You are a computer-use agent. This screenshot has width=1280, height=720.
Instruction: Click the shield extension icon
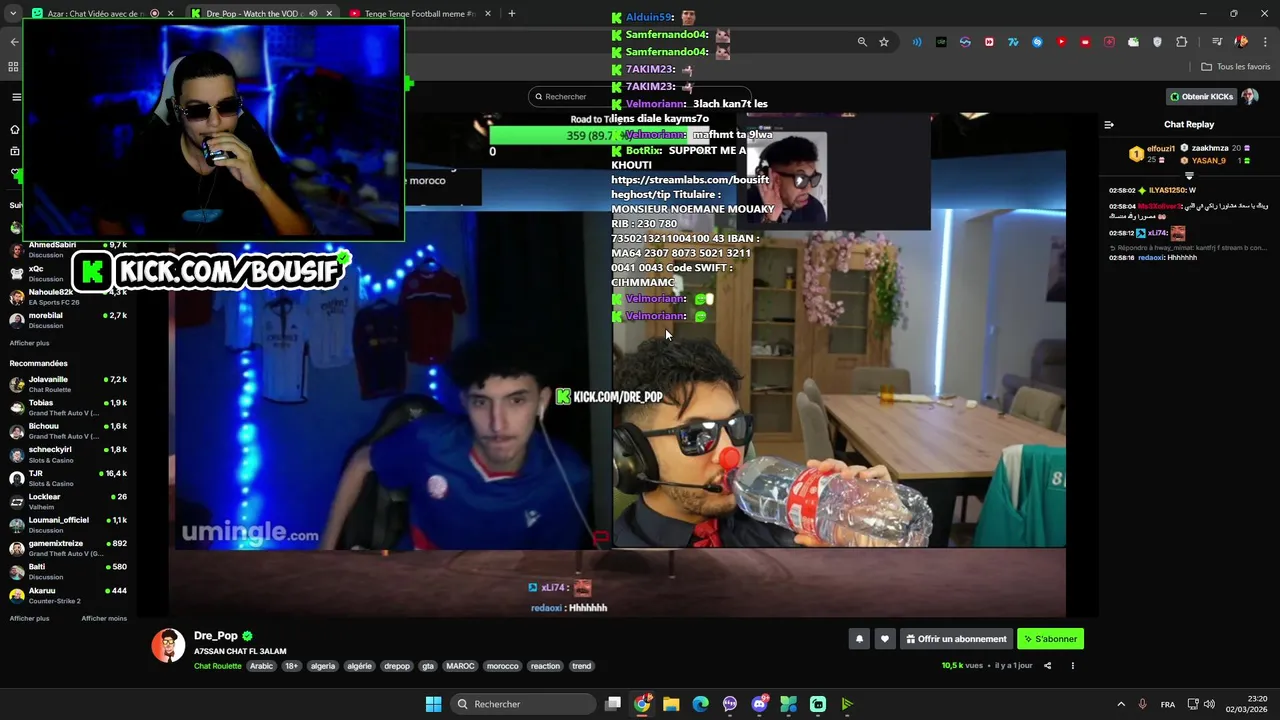point(1158,42)
